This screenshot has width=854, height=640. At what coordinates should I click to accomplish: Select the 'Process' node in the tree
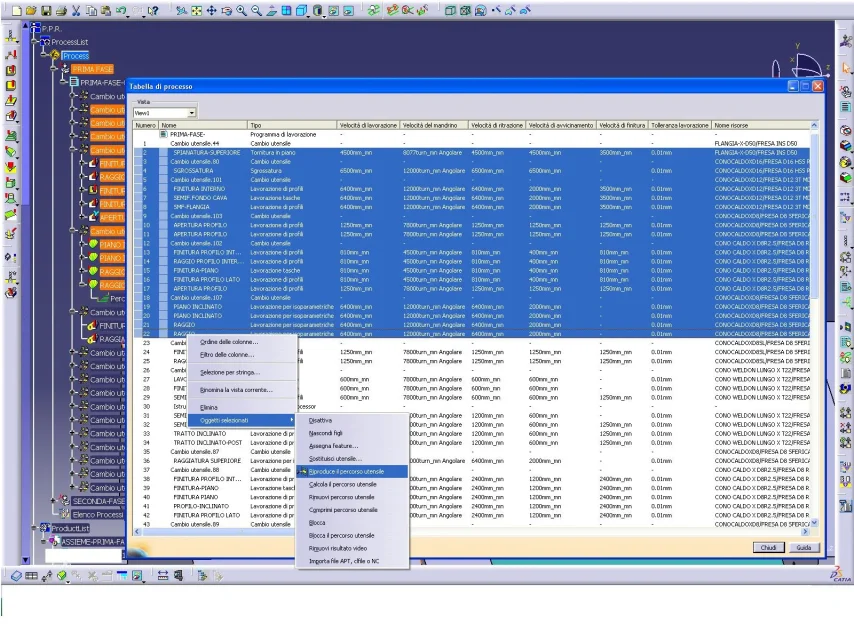75,56
